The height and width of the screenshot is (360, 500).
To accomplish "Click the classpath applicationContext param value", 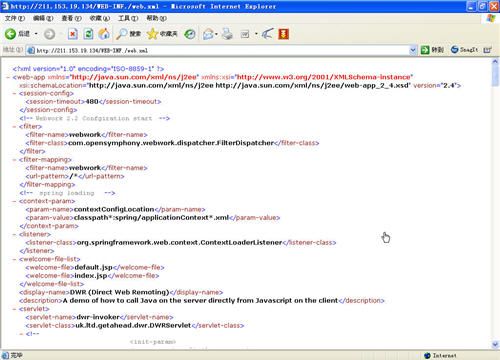I will pos(151,218).
